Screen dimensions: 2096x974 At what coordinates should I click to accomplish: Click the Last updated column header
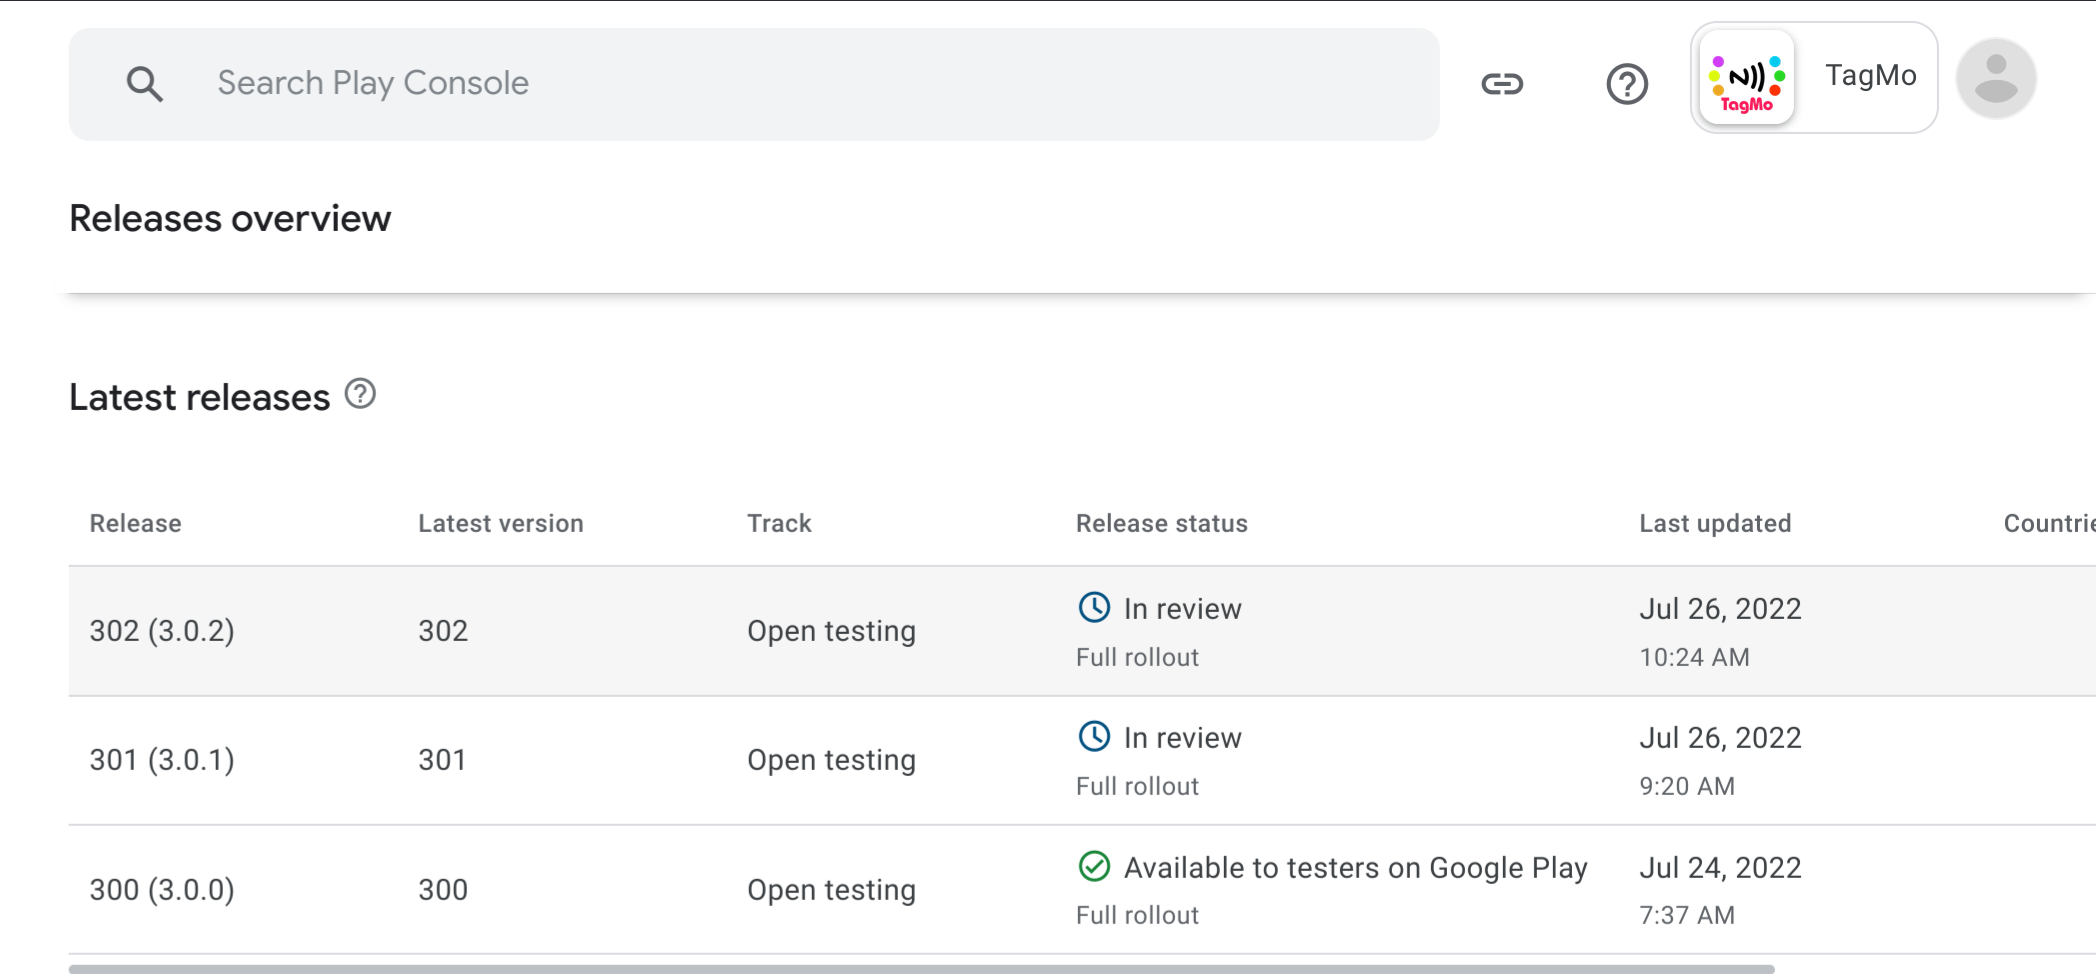pyautogui.click(x=1714, y=524)
